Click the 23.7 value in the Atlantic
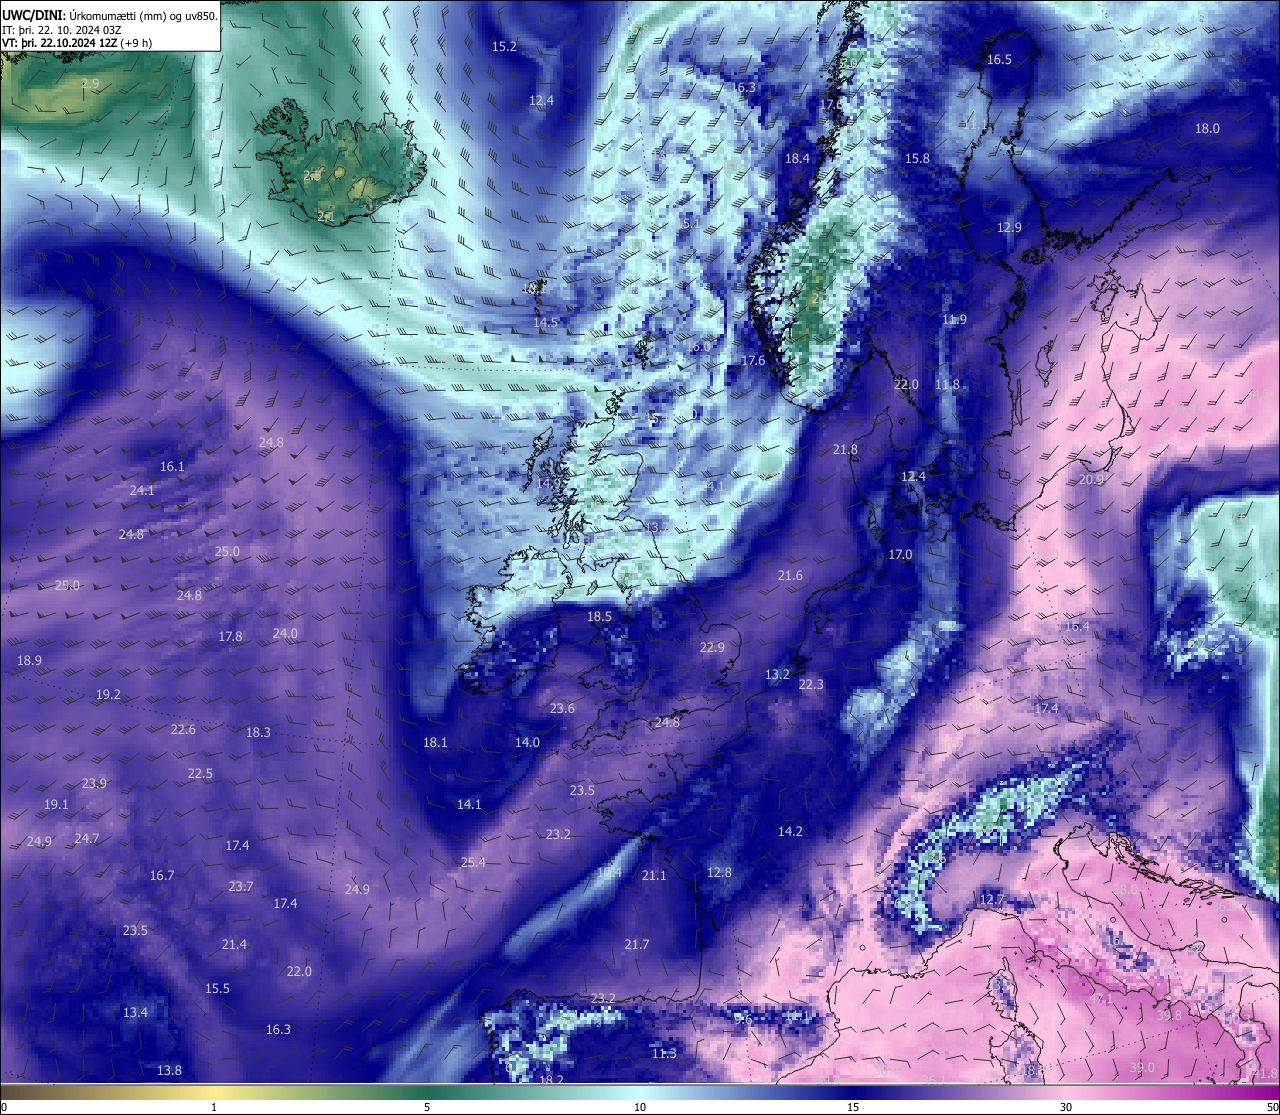The height and width of the screenshot is (1115, 1280). (241, 887)
